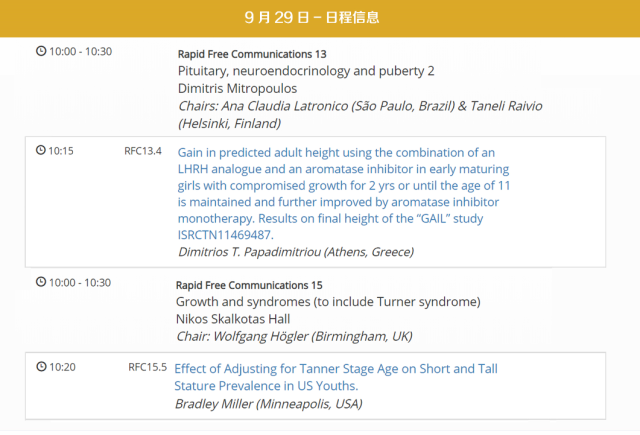Click Growth and syndromes session title
Screen dimensions: 640x435
(x=328, y=302)
